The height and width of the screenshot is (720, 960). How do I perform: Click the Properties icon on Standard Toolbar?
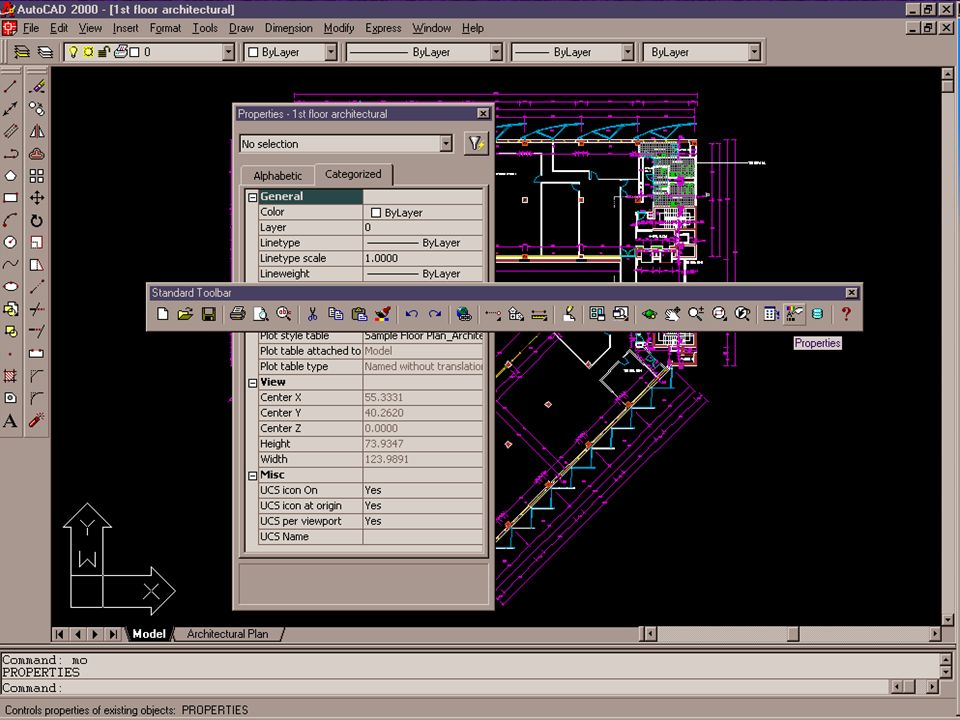point(794,314)
